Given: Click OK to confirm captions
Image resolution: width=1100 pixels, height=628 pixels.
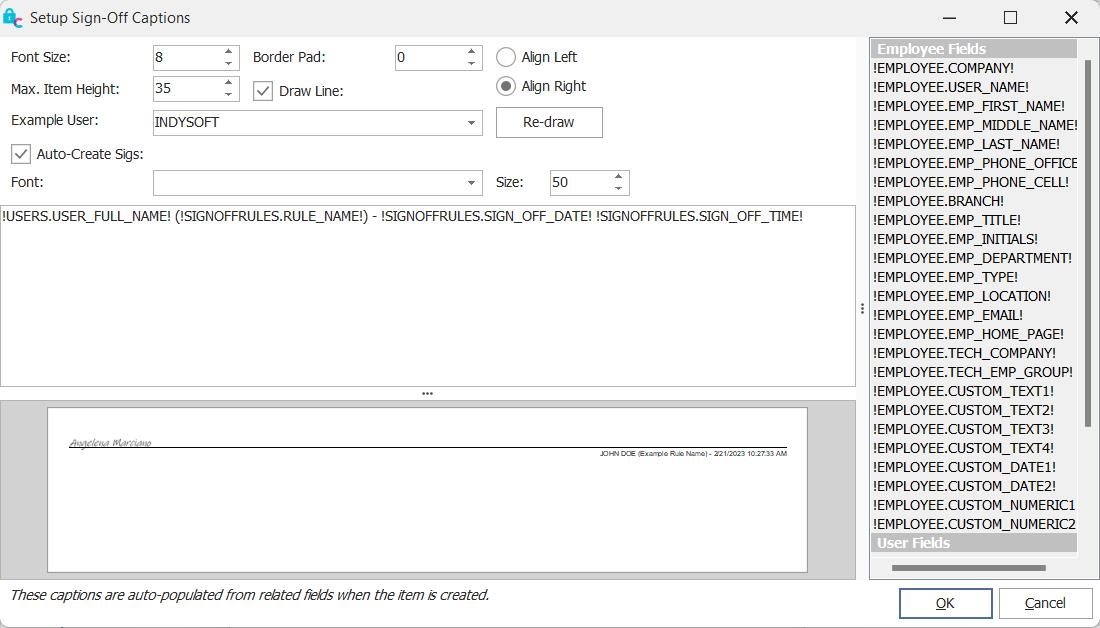Looking at the screenshot, I should [x=945, y=603].
